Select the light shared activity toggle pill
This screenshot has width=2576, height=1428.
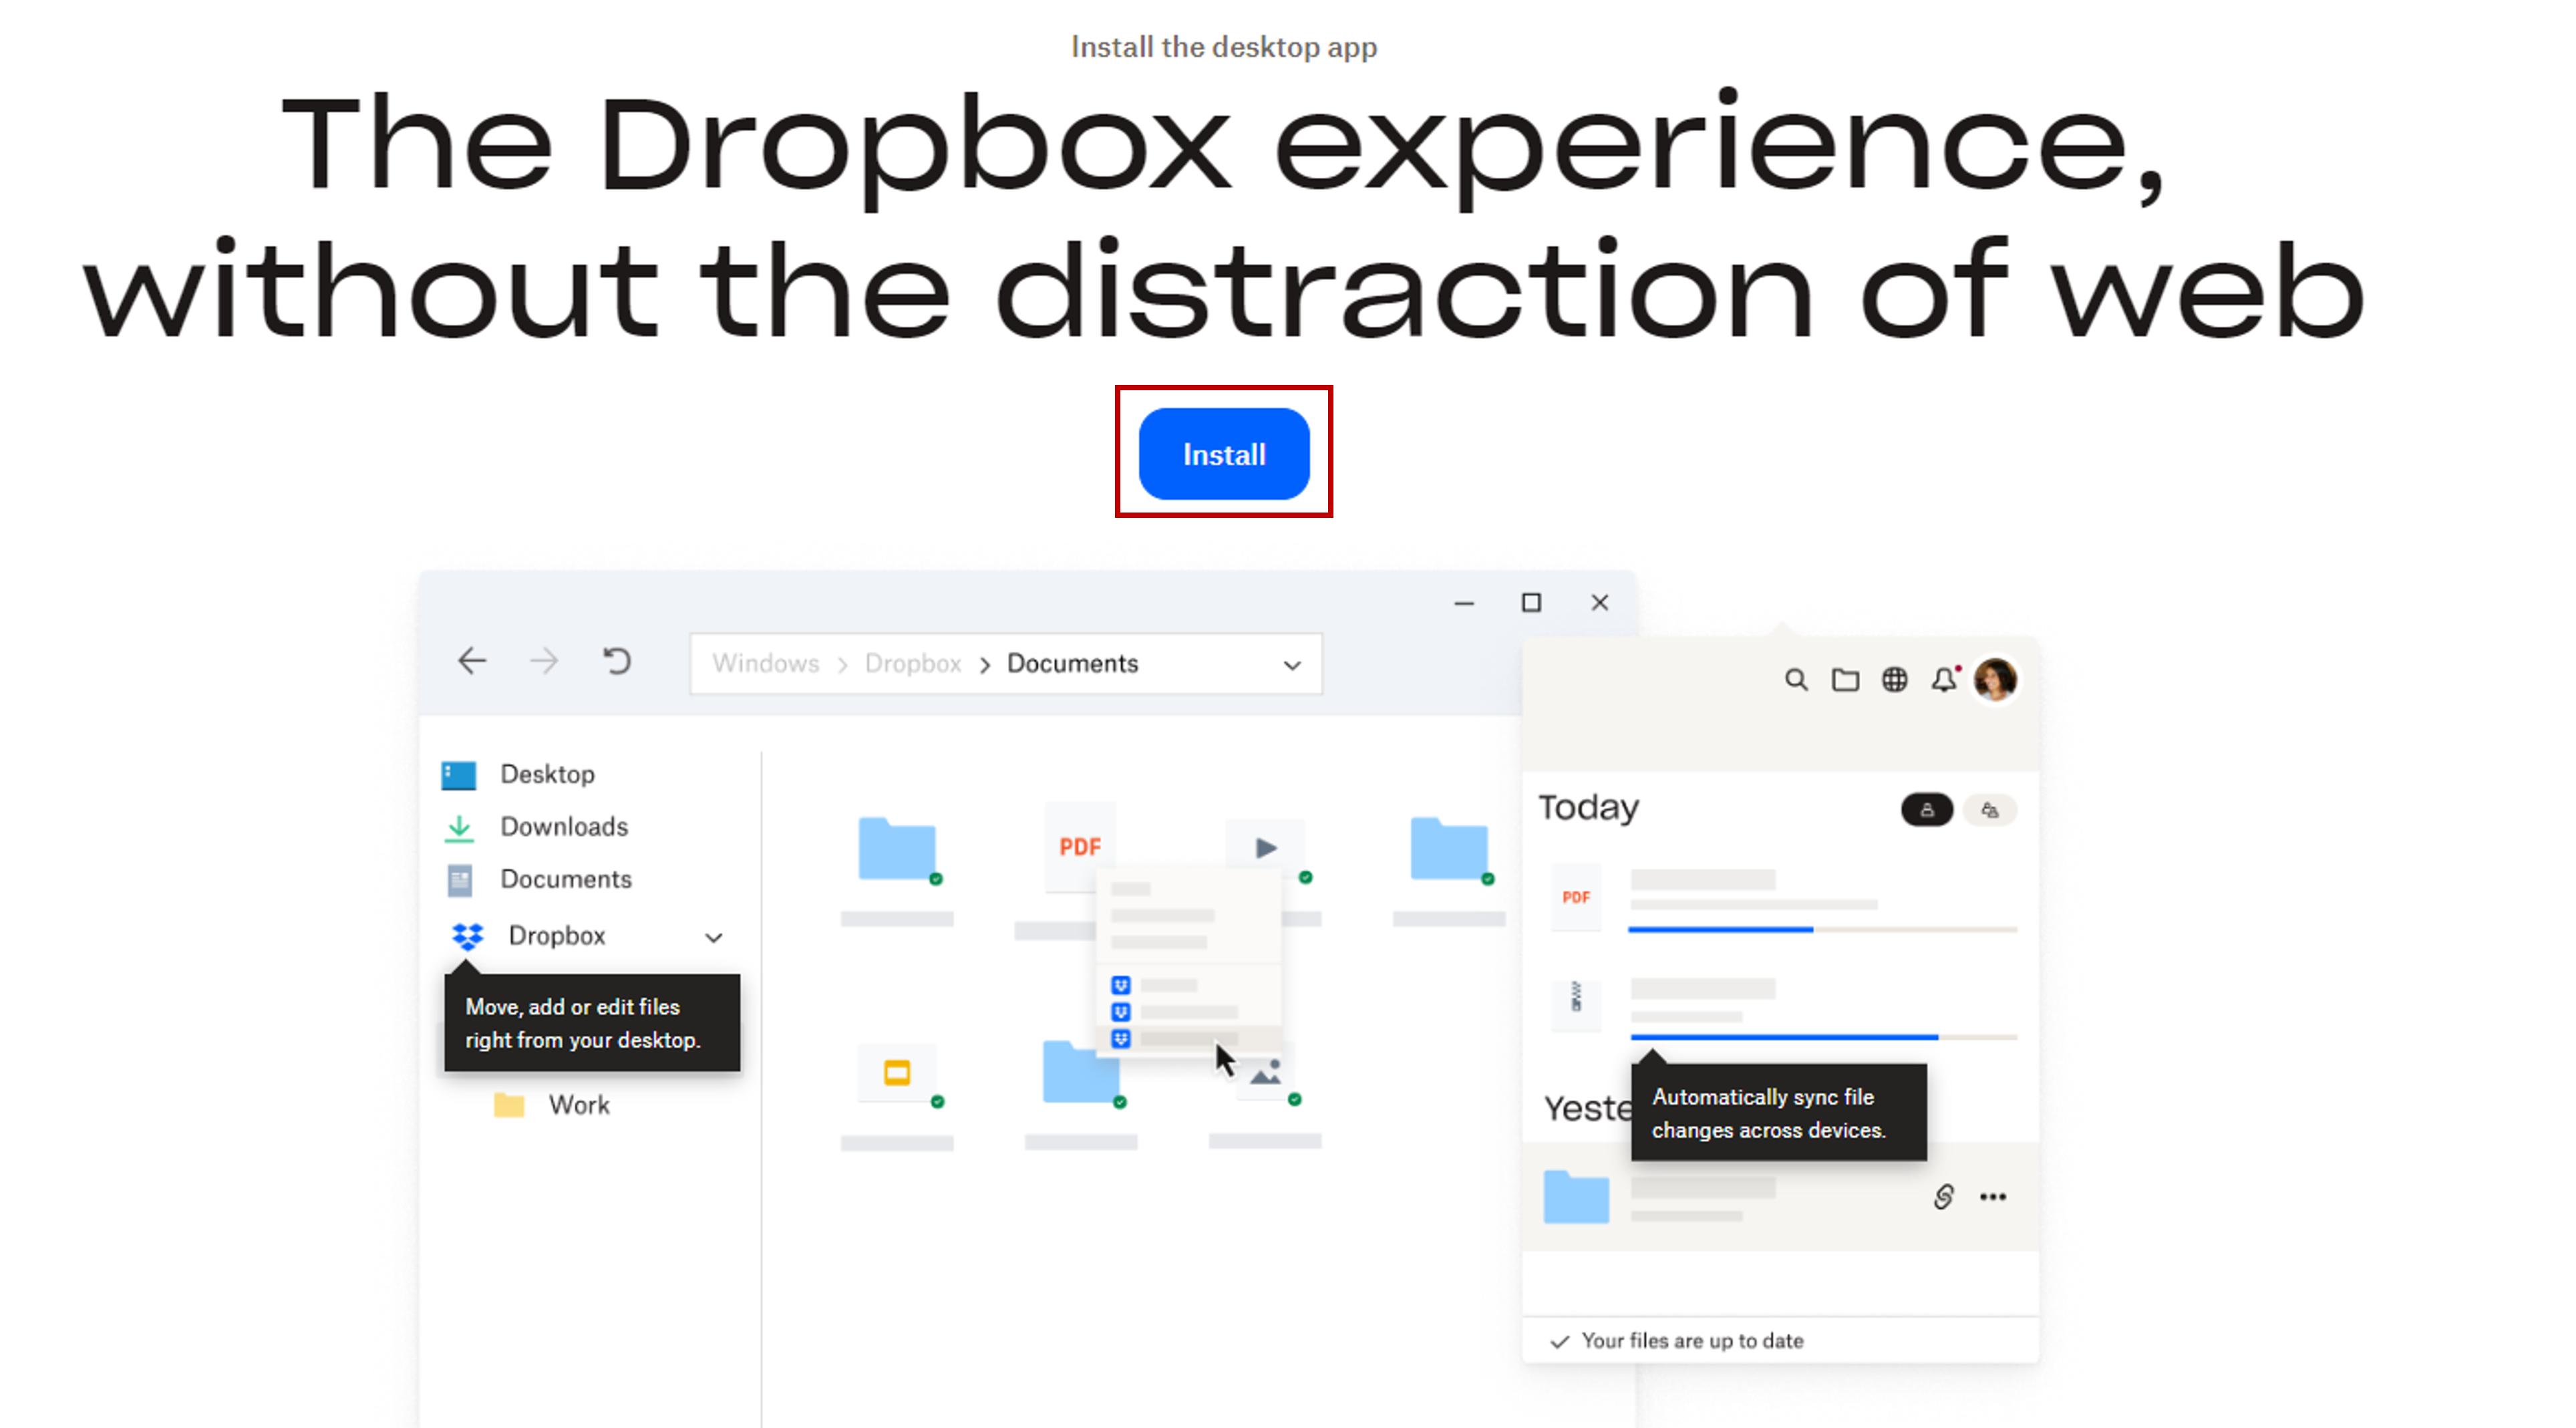point(1990,810)
